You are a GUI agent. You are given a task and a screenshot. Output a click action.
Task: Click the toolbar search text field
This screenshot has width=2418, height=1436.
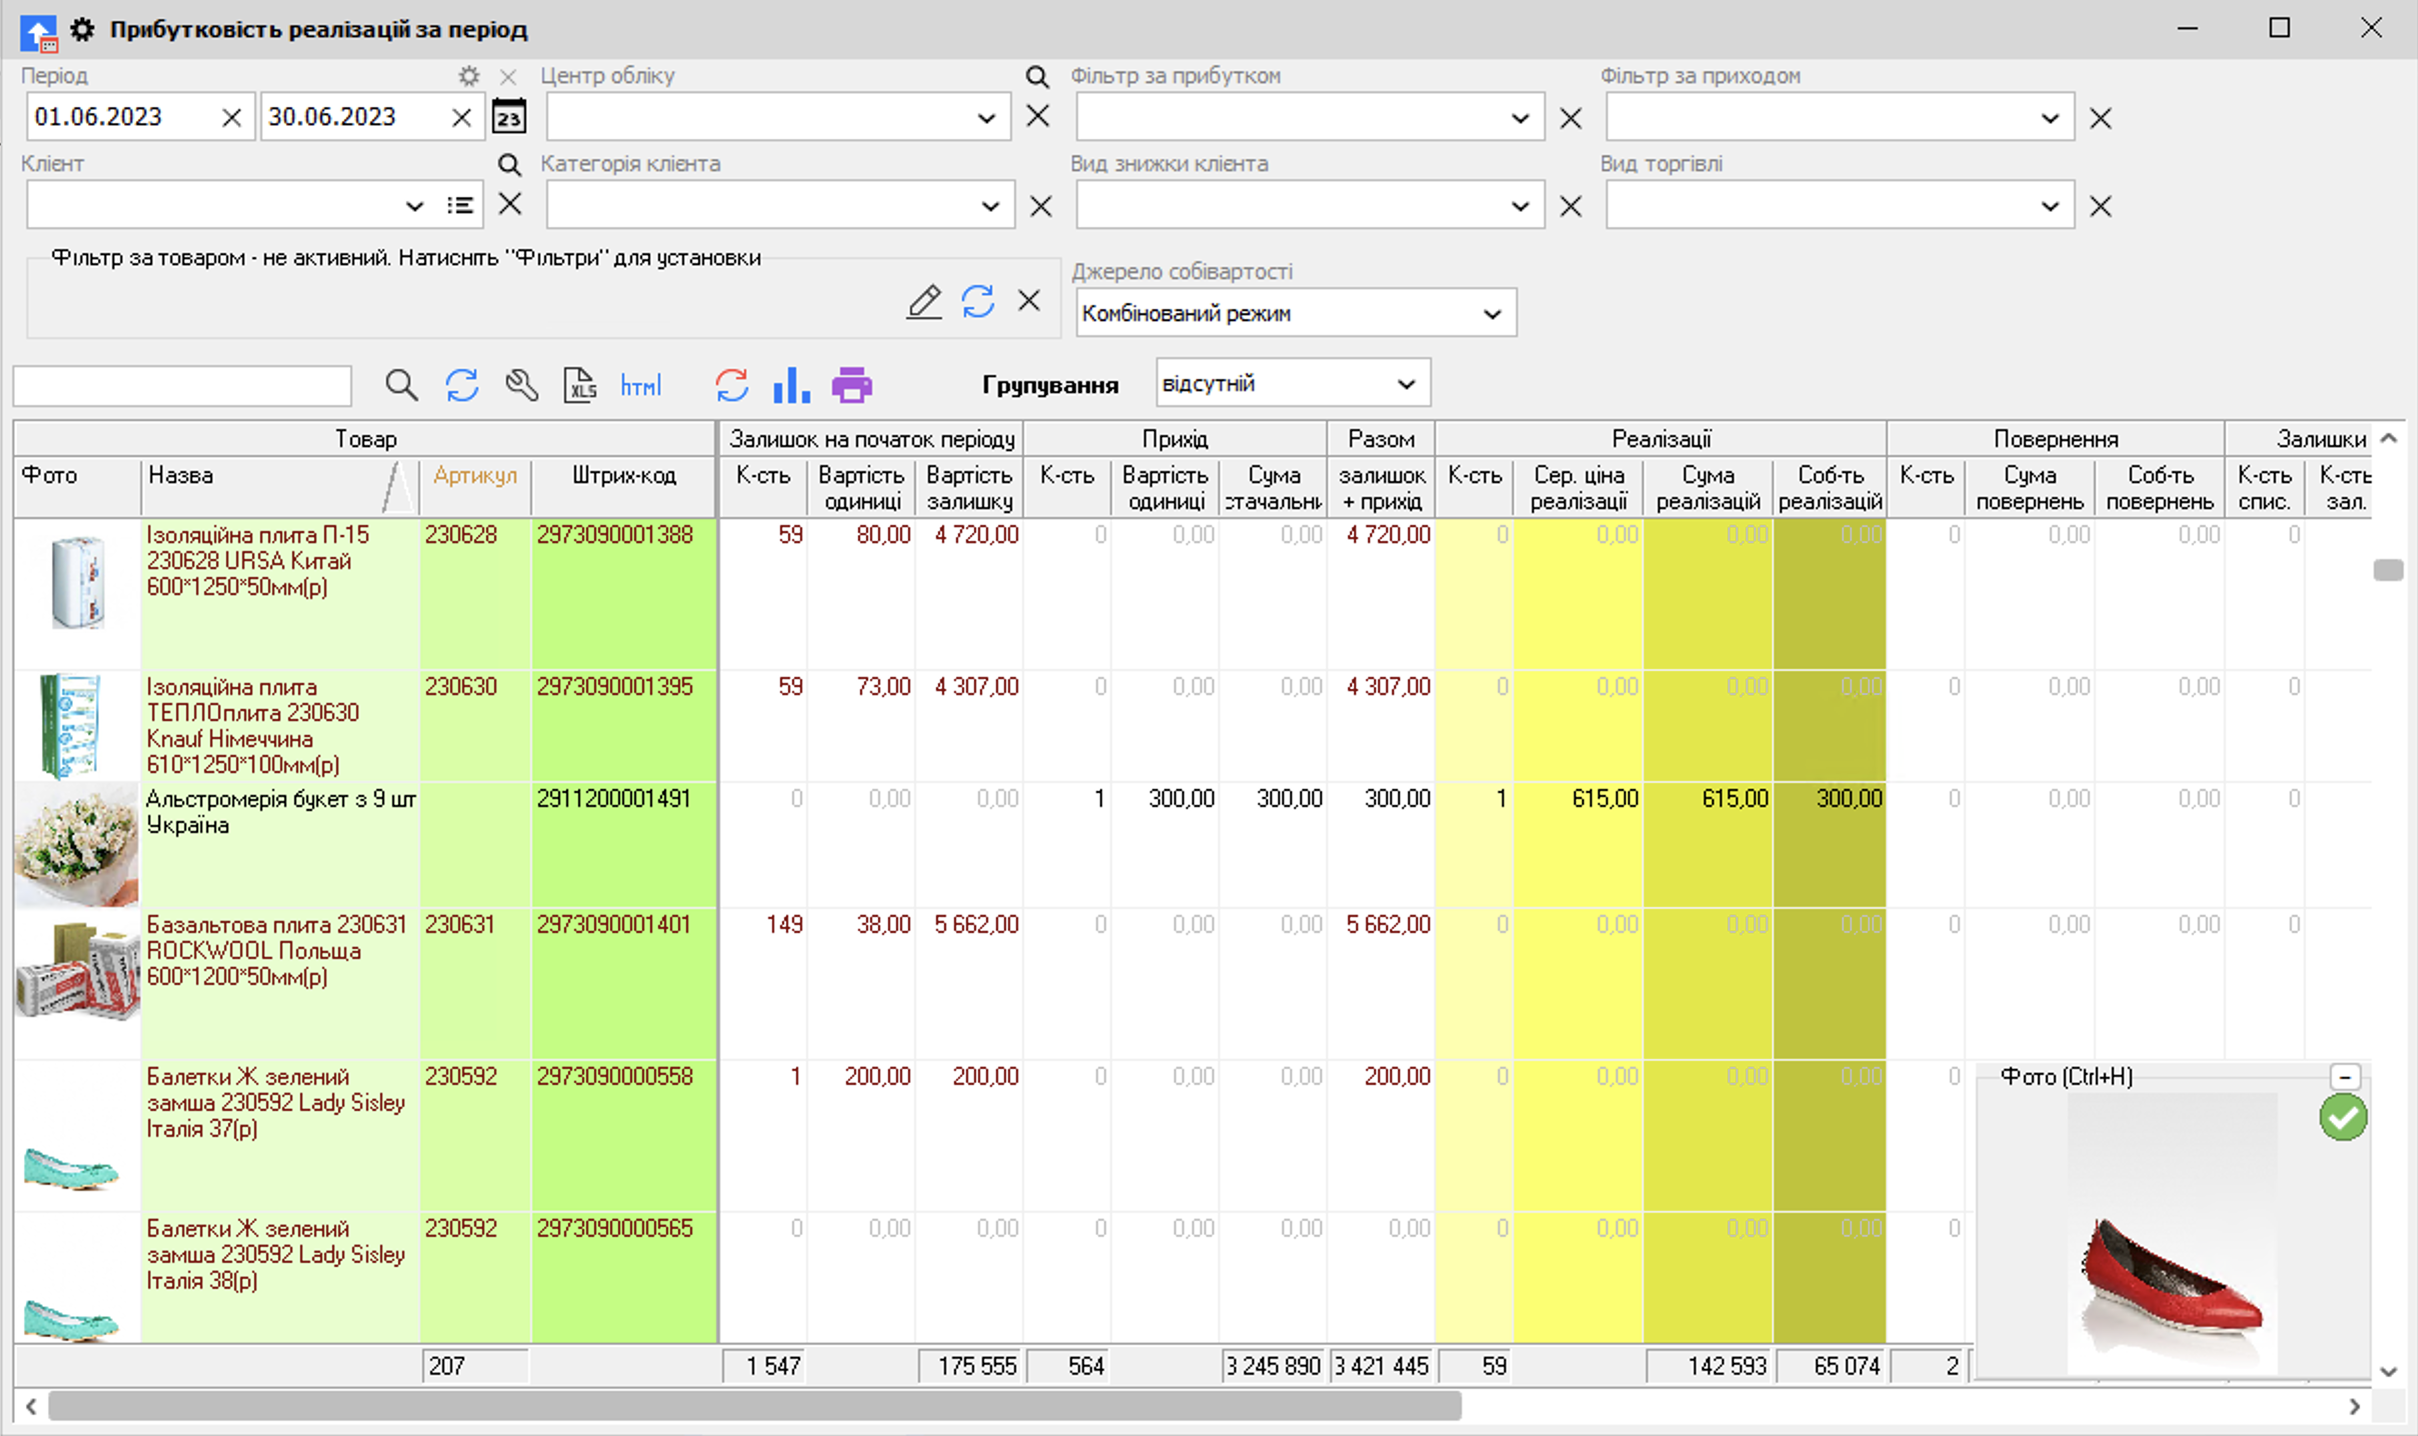[x=182, y=385]
